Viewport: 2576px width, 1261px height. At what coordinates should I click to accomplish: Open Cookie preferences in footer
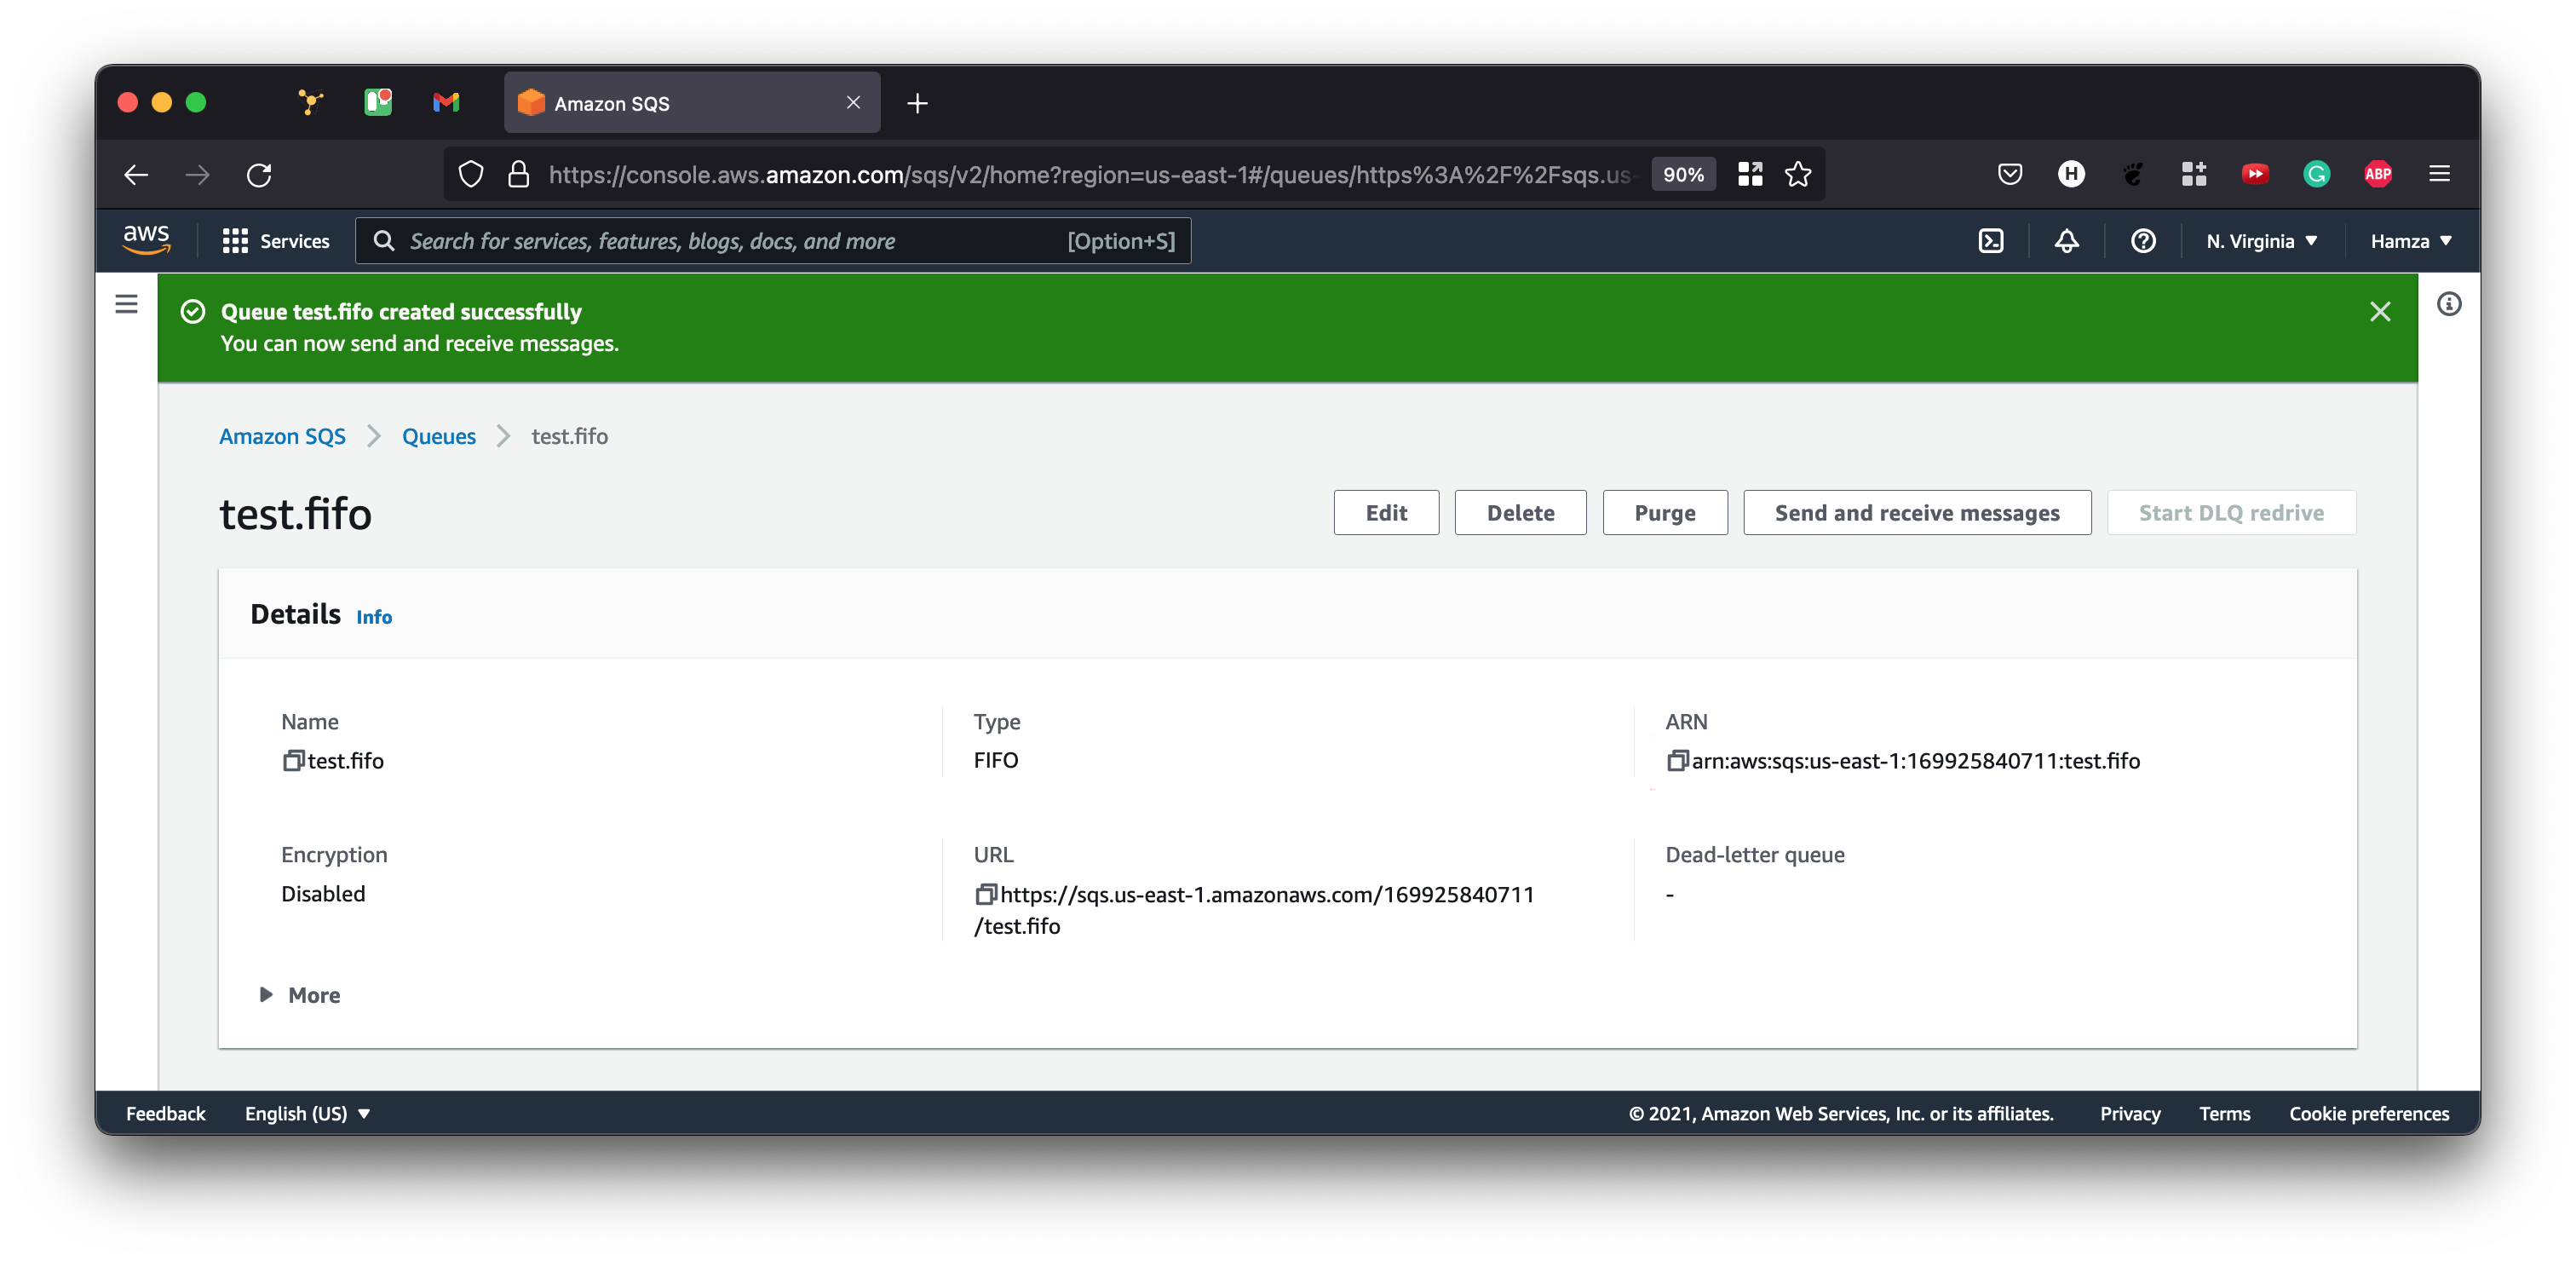point(2369,1113)
